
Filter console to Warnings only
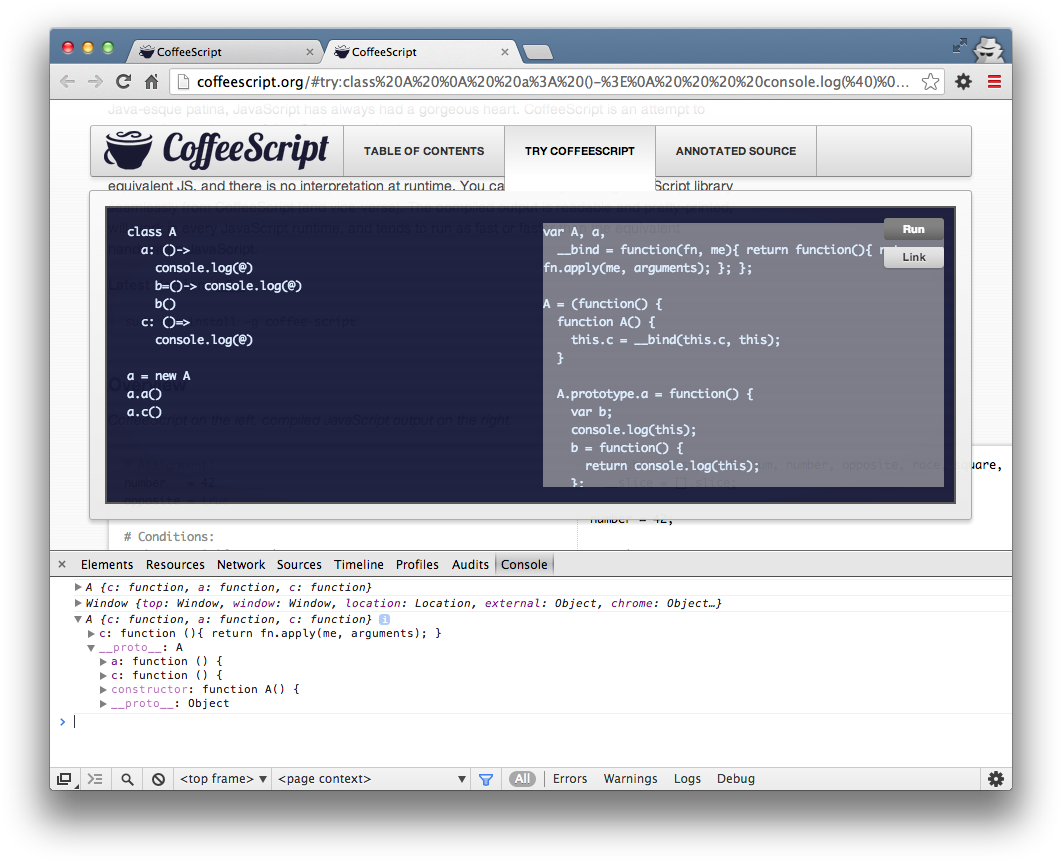pyautogui.click(x=630, y=779)
